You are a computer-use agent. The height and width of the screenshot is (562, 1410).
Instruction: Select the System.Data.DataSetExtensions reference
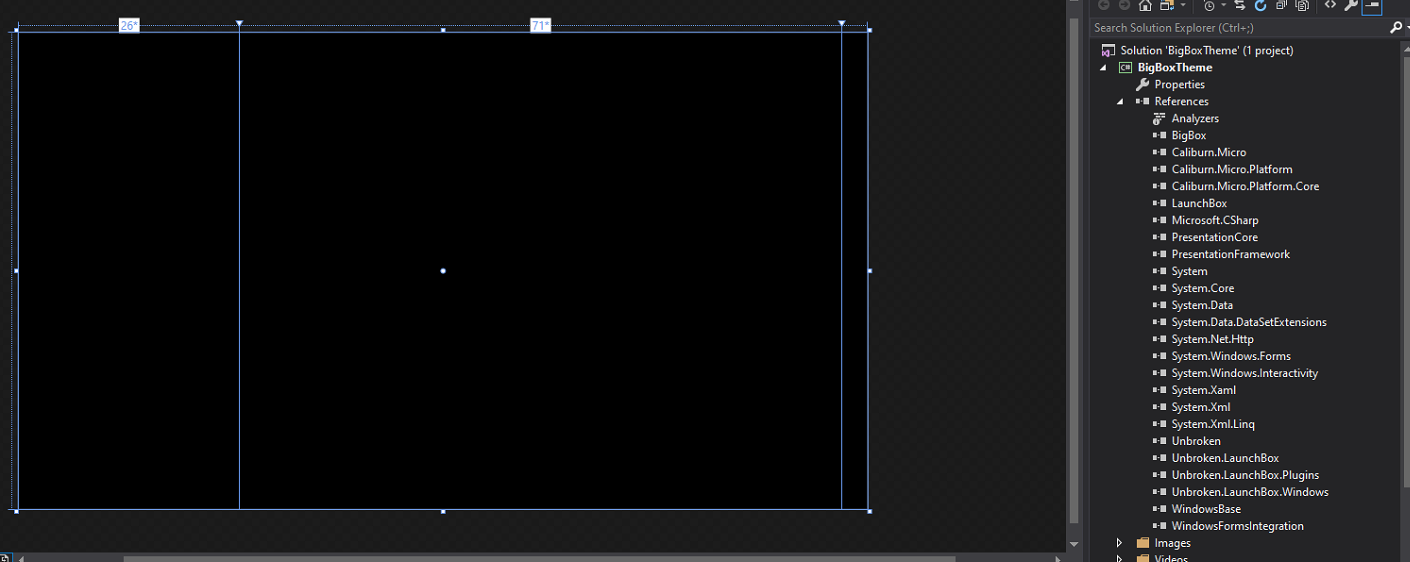click(1249, 323)
